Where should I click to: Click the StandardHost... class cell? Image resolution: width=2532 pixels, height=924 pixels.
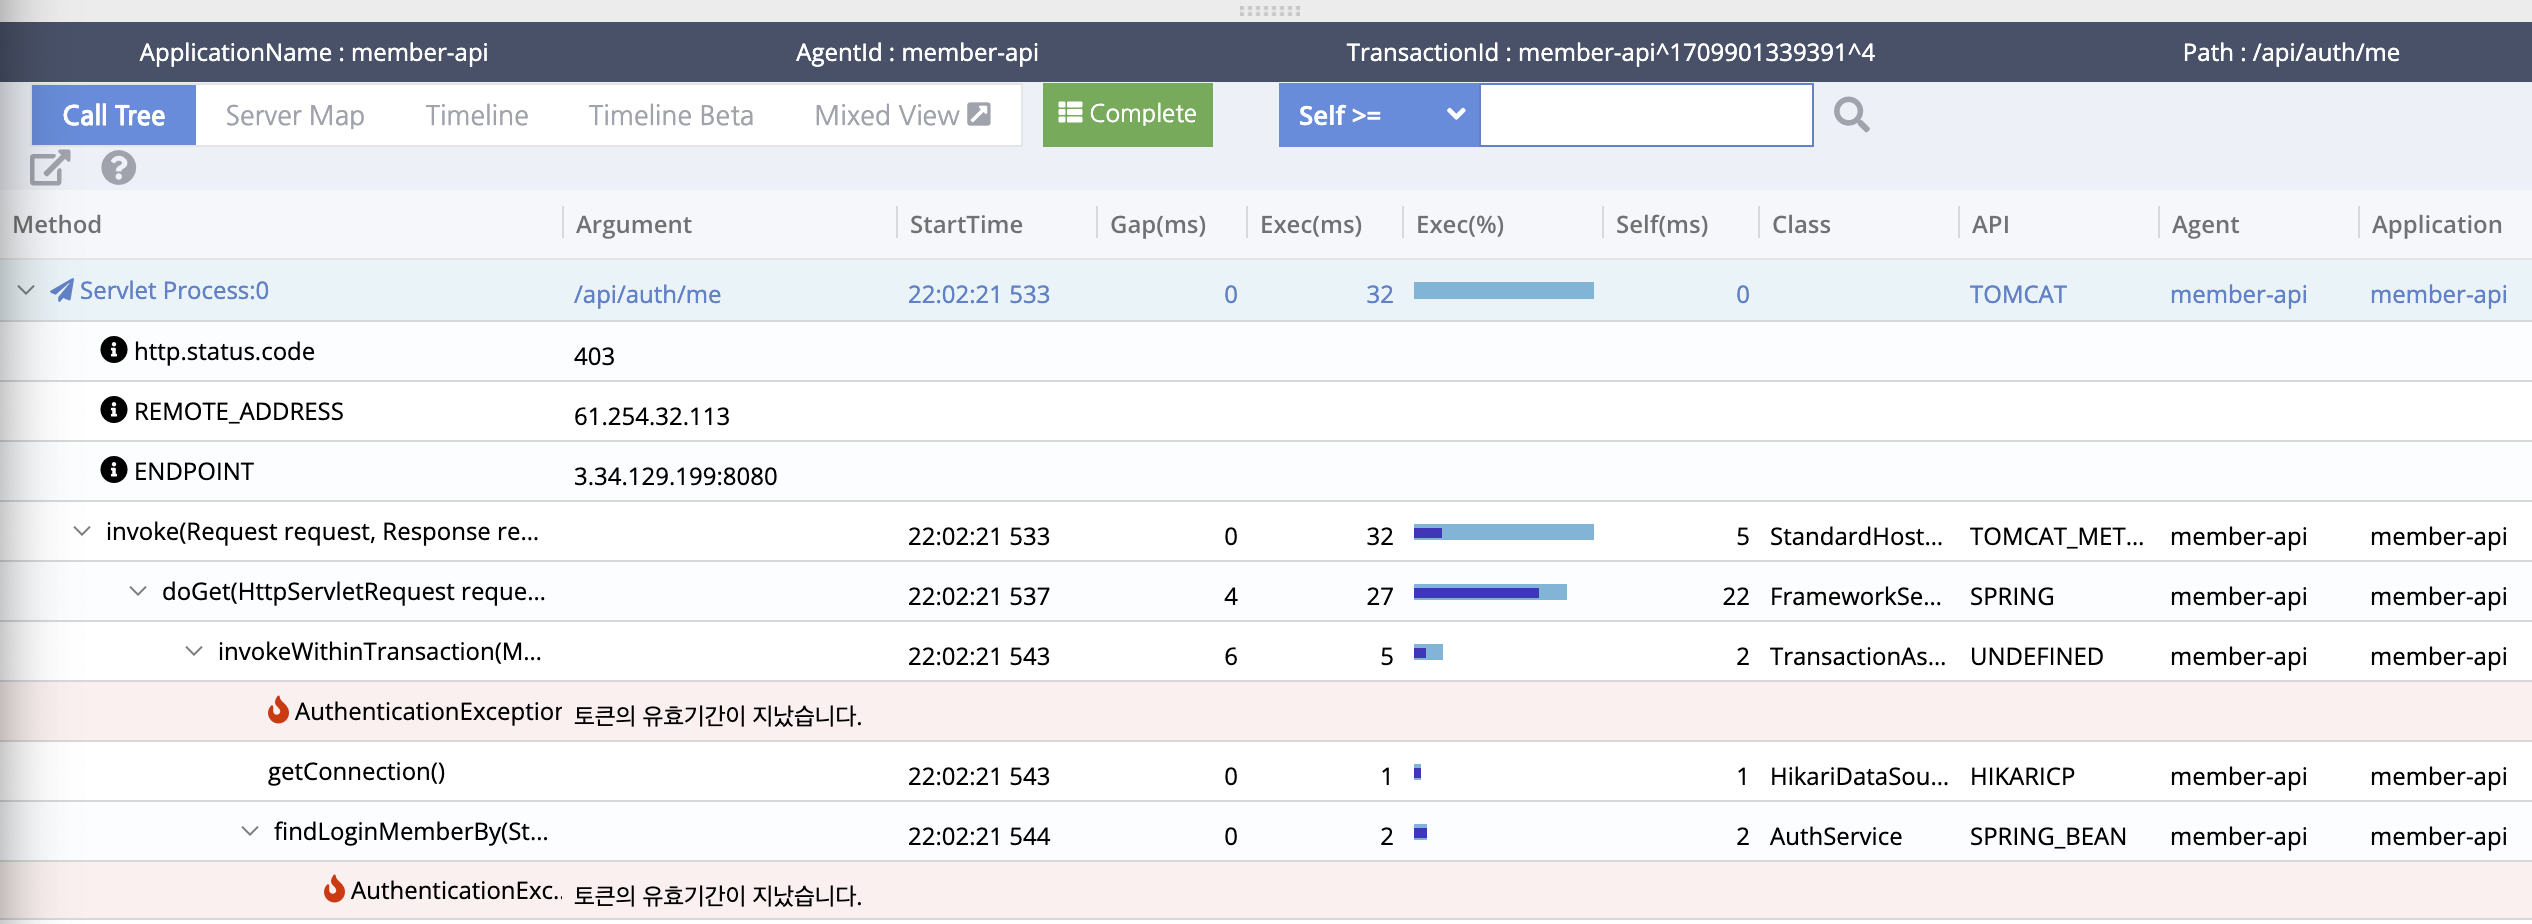[x=1856, y=536]
